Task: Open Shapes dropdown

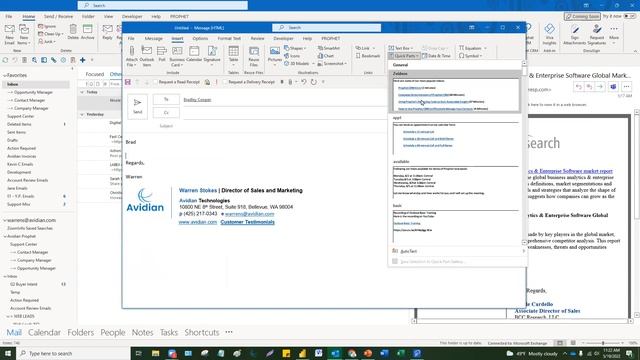Action: [x=295, y=48]
